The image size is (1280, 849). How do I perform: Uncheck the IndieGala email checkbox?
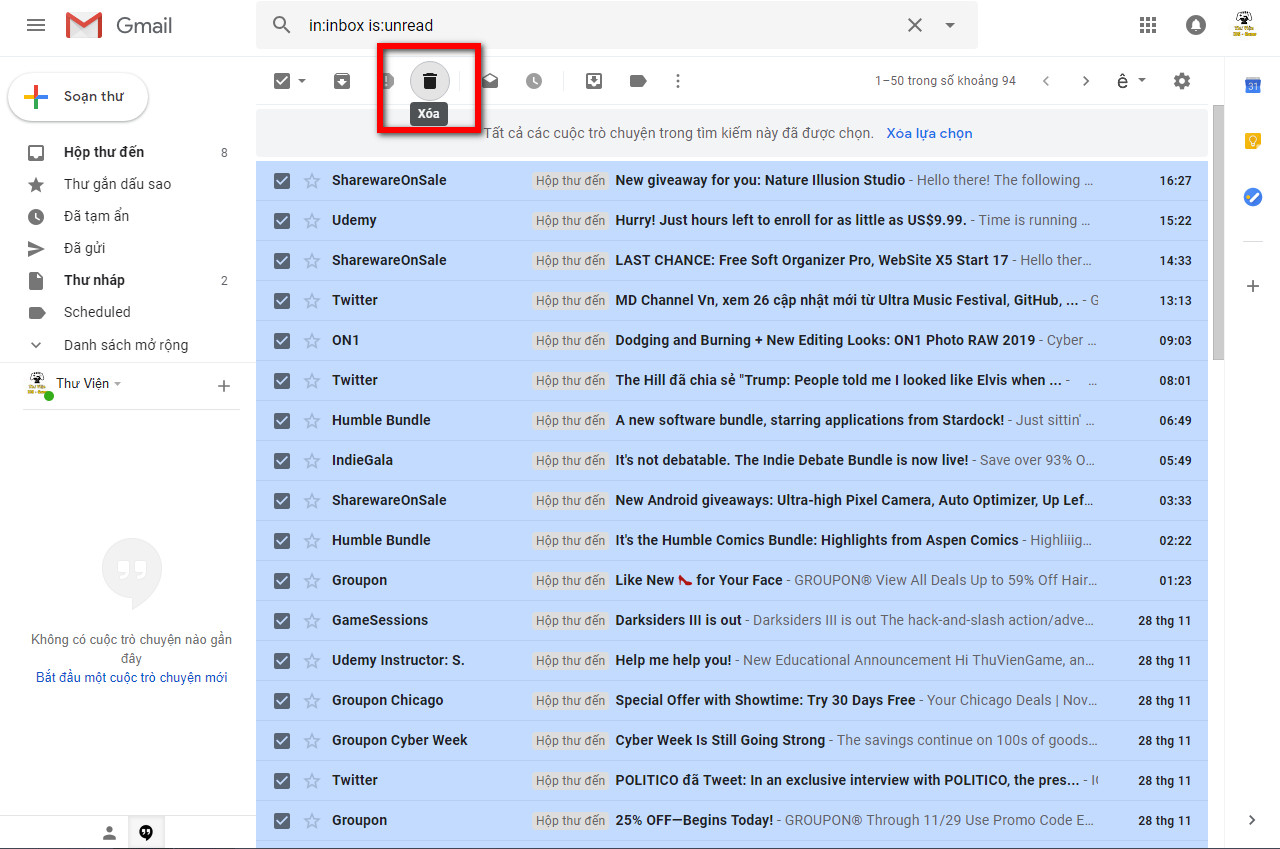pyautogui.click(x=281, y=460)
